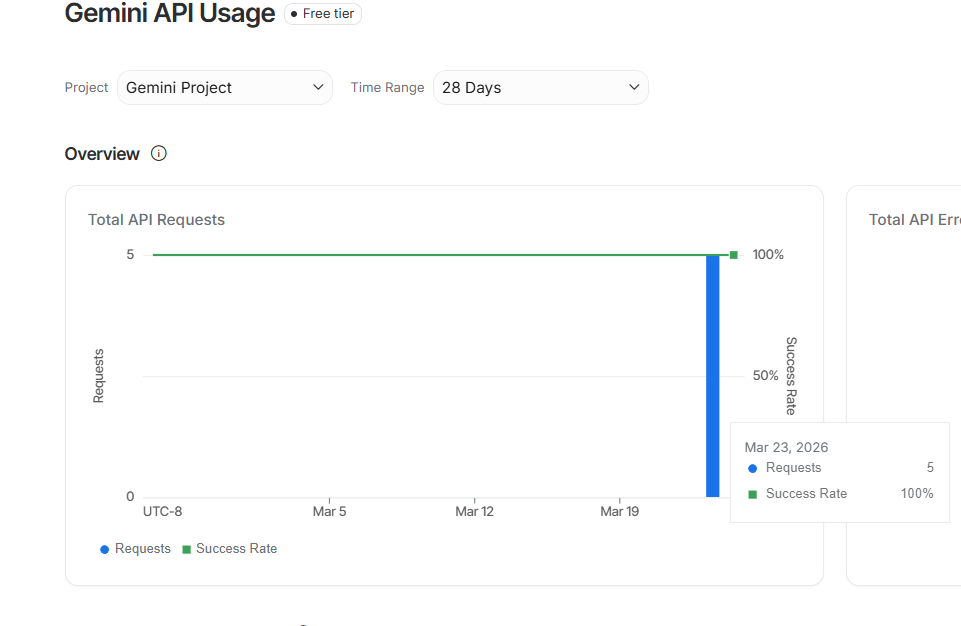Toggle Success Rate series in chart legend
Viewport: 961px width, 626px height.
tap(230, 549)
